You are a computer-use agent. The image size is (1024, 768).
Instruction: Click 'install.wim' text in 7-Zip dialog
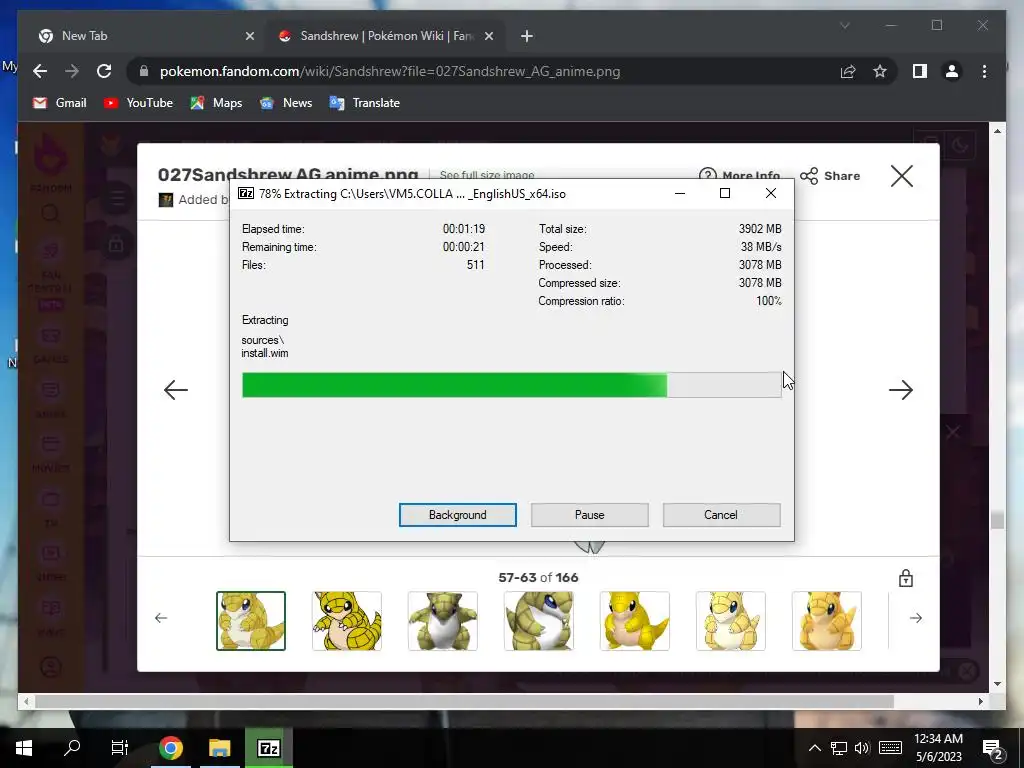(x=264, y=353)
